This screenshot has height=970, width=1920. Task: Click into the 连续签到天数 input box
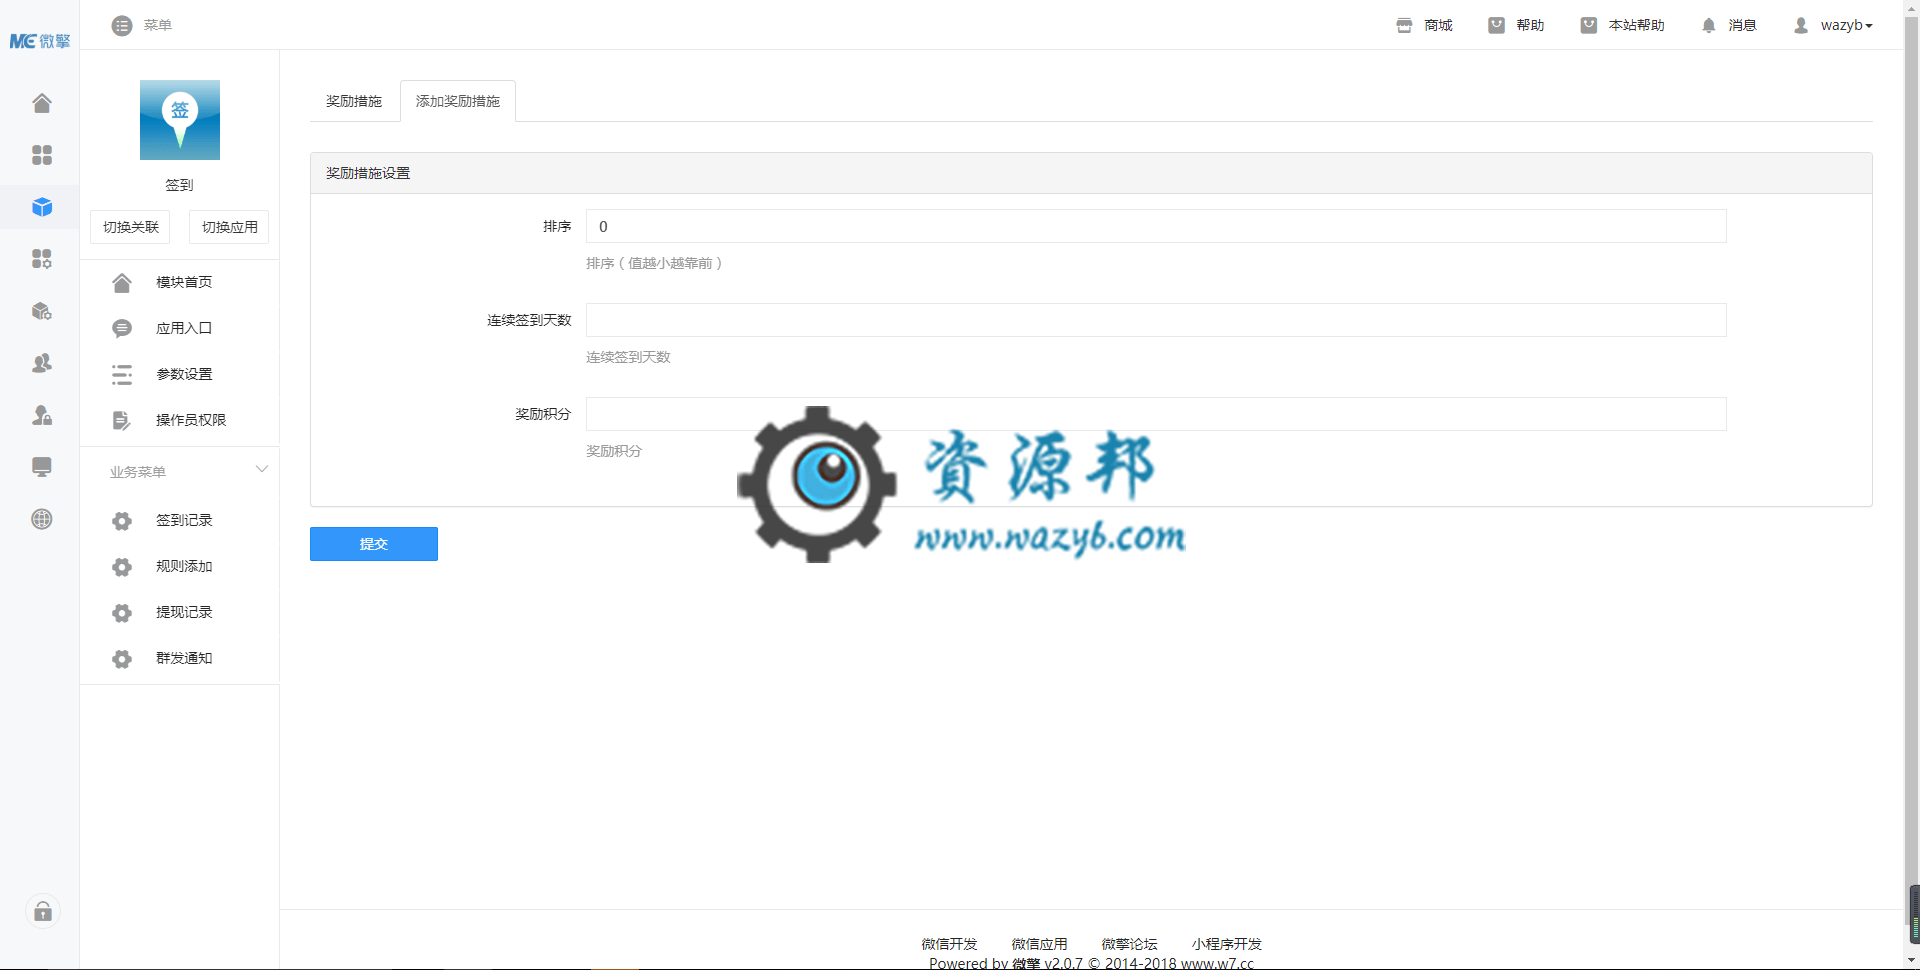pyautogui.click(x=1156, y=320)
